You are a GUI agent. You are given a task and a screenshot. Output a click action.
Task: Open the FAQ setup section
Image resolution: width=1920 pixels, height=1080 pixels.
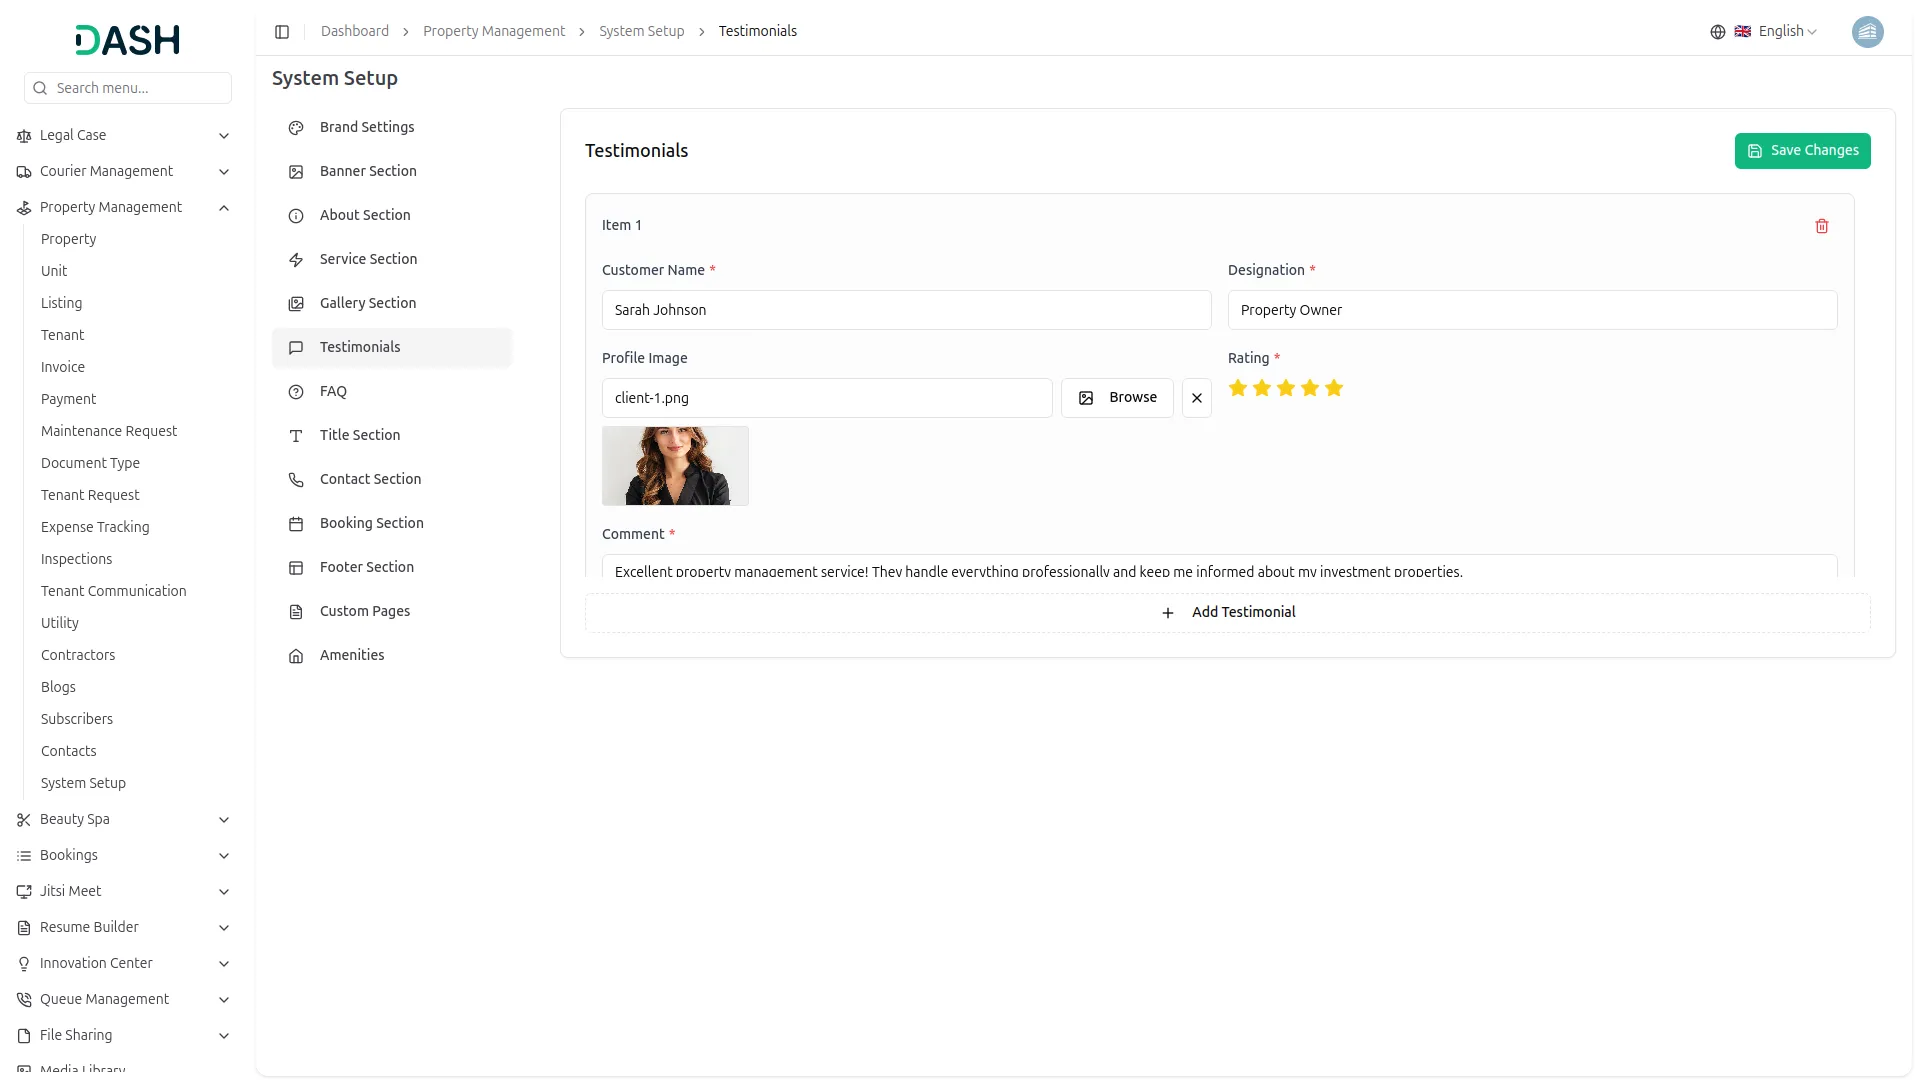tap(333, 392)
